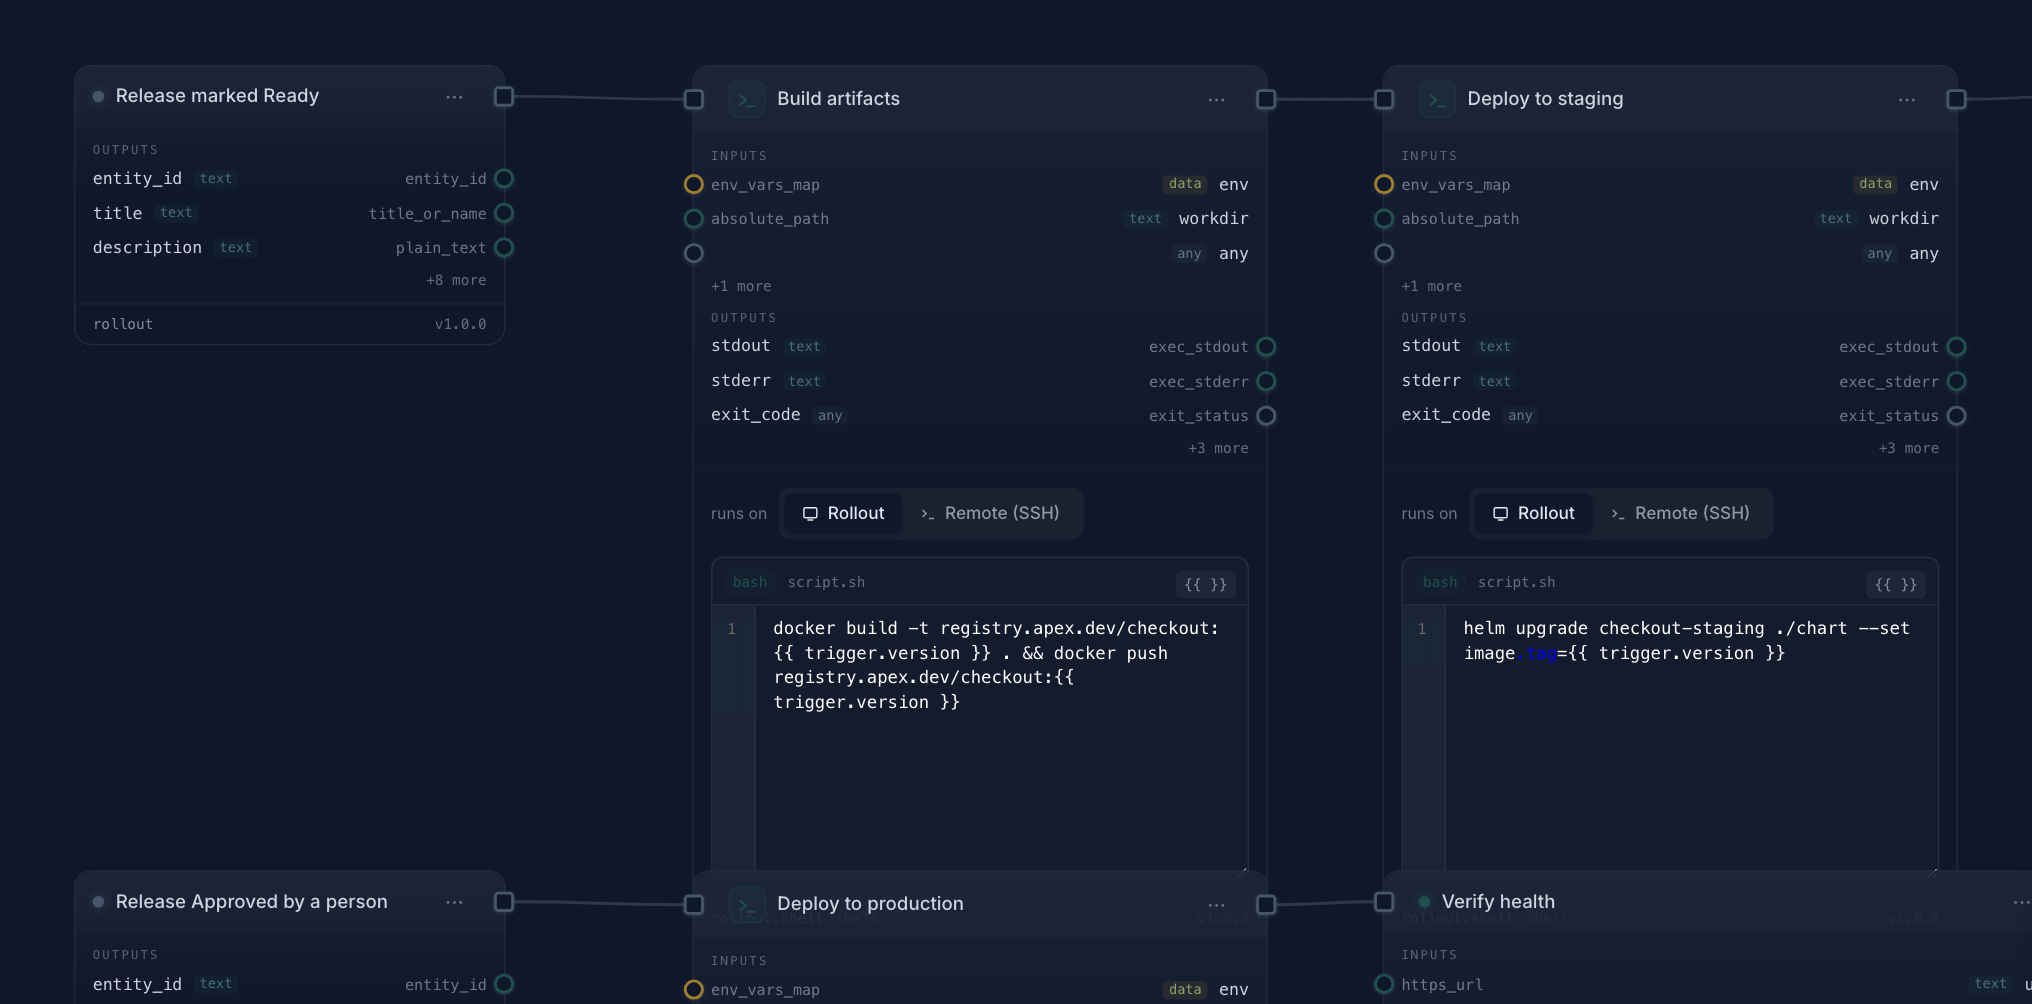Expand +3 more outputs on Build artifacts
This screenshot has height=1004, width=2032.
[x=1218, y=449]
